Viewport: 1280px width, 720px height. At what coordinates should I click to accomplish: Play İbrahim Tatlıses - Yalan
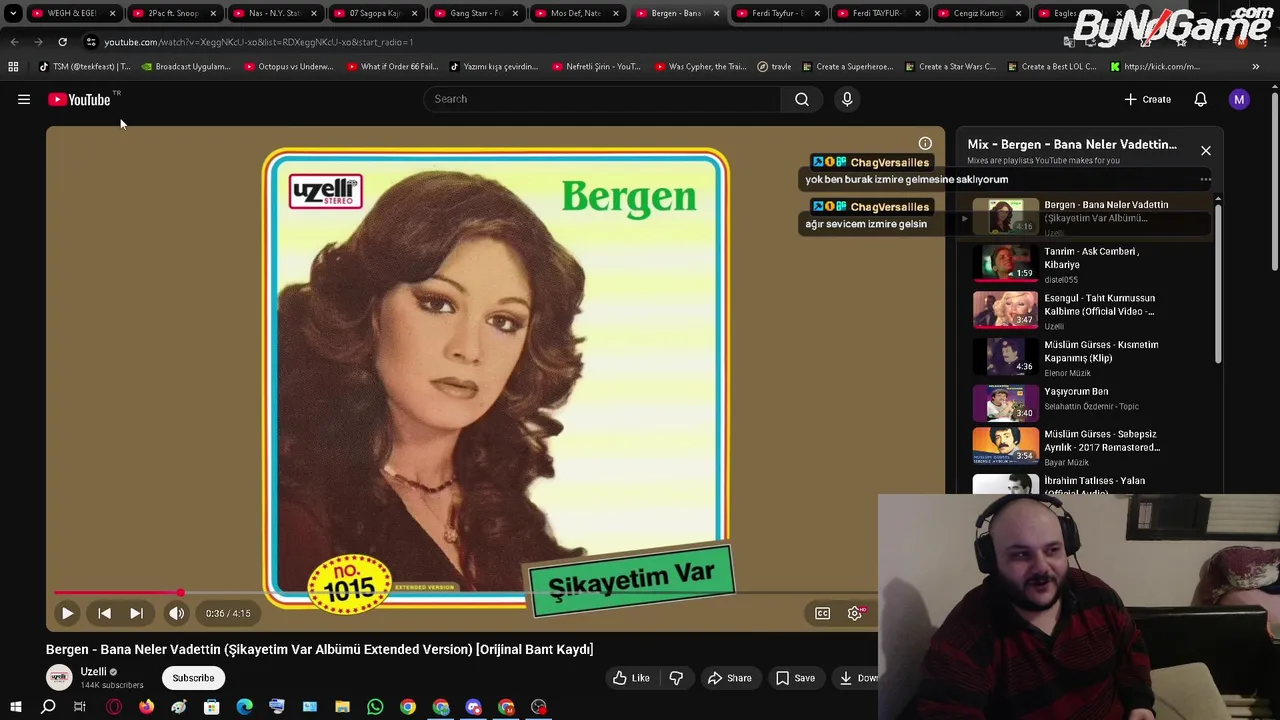[x=1085, y=485]
